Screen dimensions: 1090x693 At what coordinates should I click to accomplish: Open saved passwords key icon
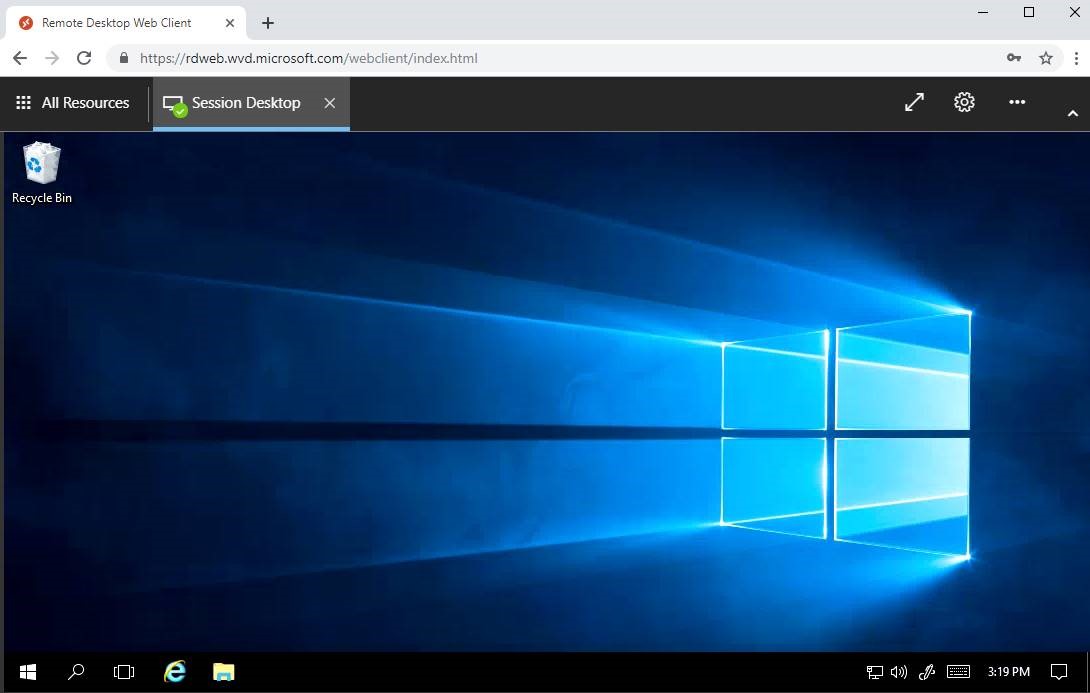click(x=1014, y=58)
